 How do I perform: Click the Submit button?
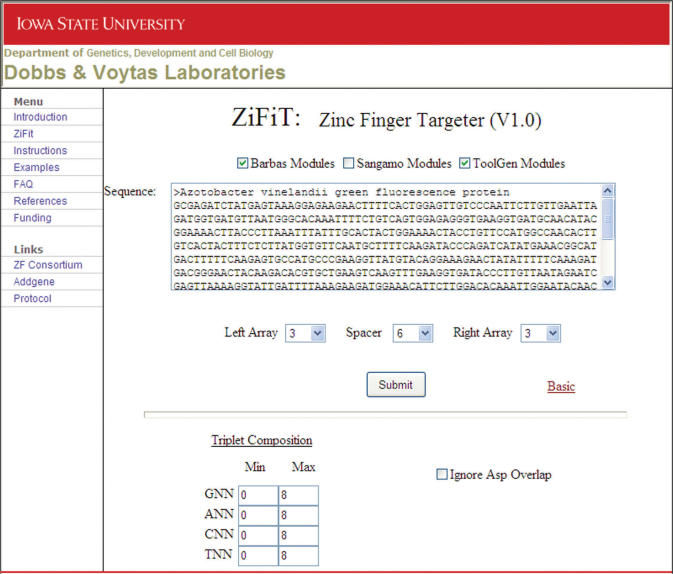396,385
